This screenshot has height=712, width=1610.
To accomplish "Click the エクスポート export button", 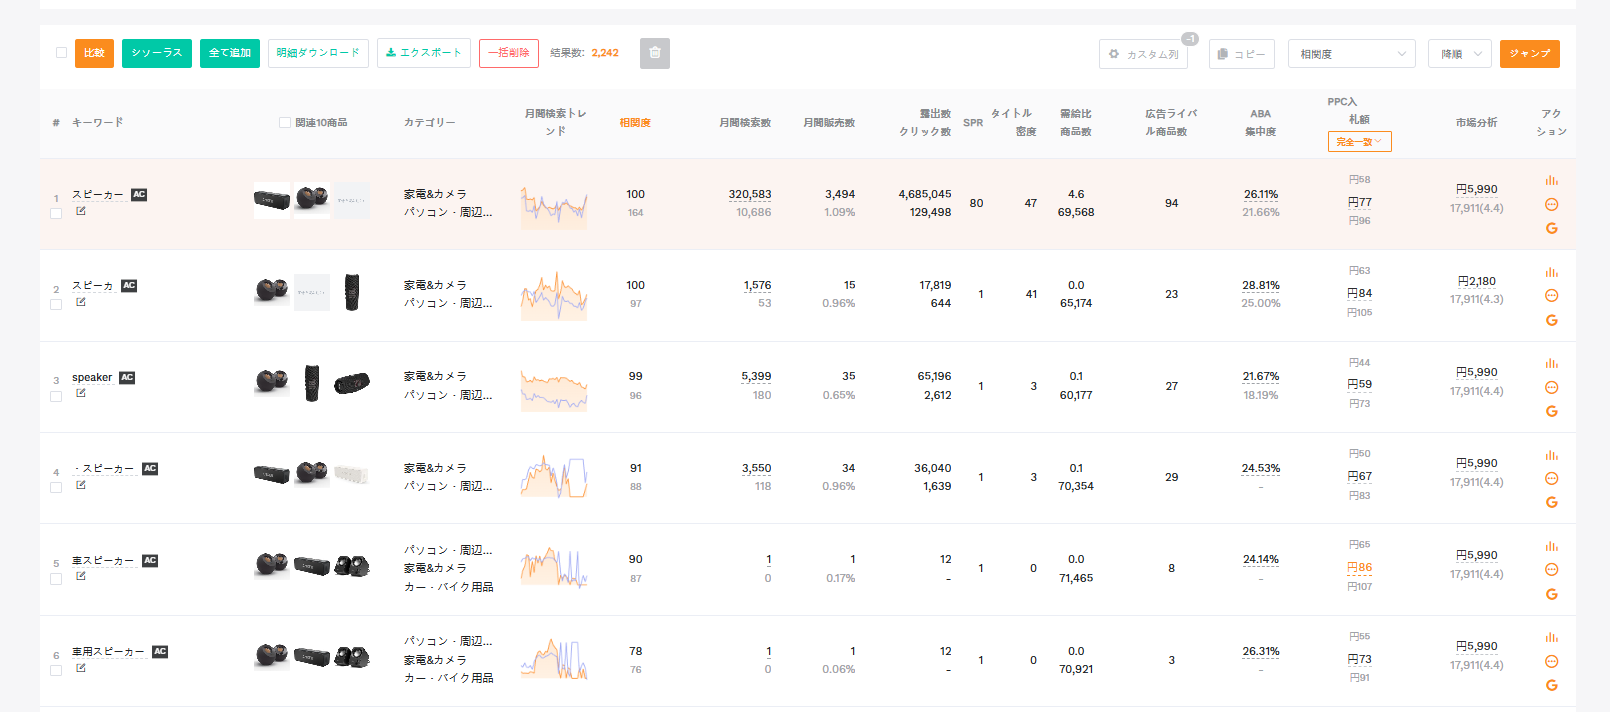I will point(424,53).
